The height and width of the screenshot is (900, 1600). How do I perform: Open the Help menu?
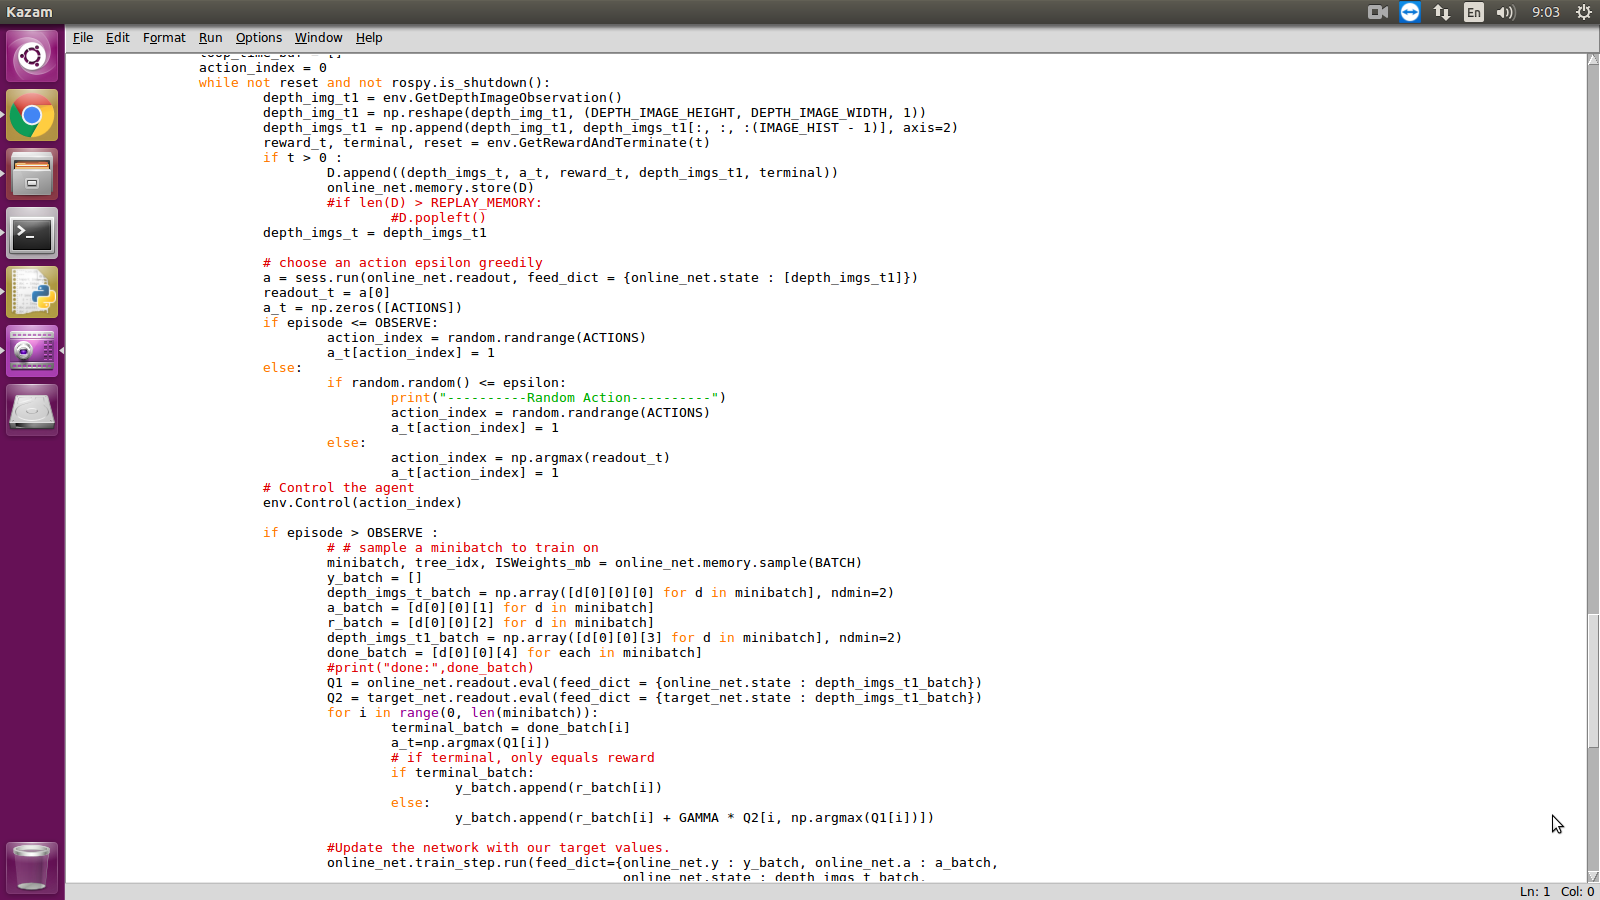coord(369,37)
